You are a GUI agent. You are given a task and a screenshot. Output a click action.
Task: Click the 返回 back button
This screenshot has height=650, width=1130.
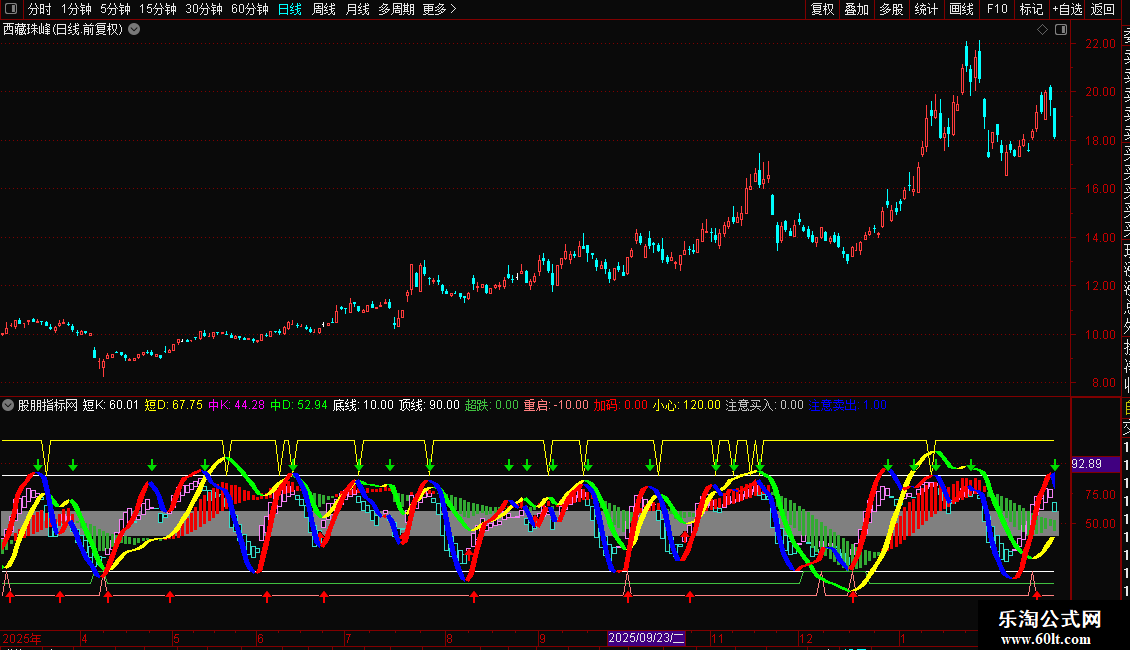[x=1103, y=10]
